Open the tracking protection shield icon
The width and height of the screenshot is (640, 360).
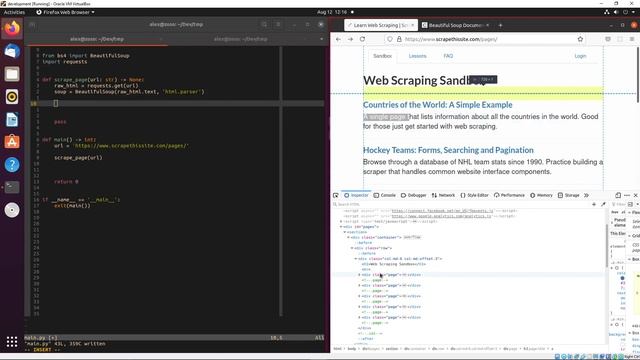(x=390, y=39)
